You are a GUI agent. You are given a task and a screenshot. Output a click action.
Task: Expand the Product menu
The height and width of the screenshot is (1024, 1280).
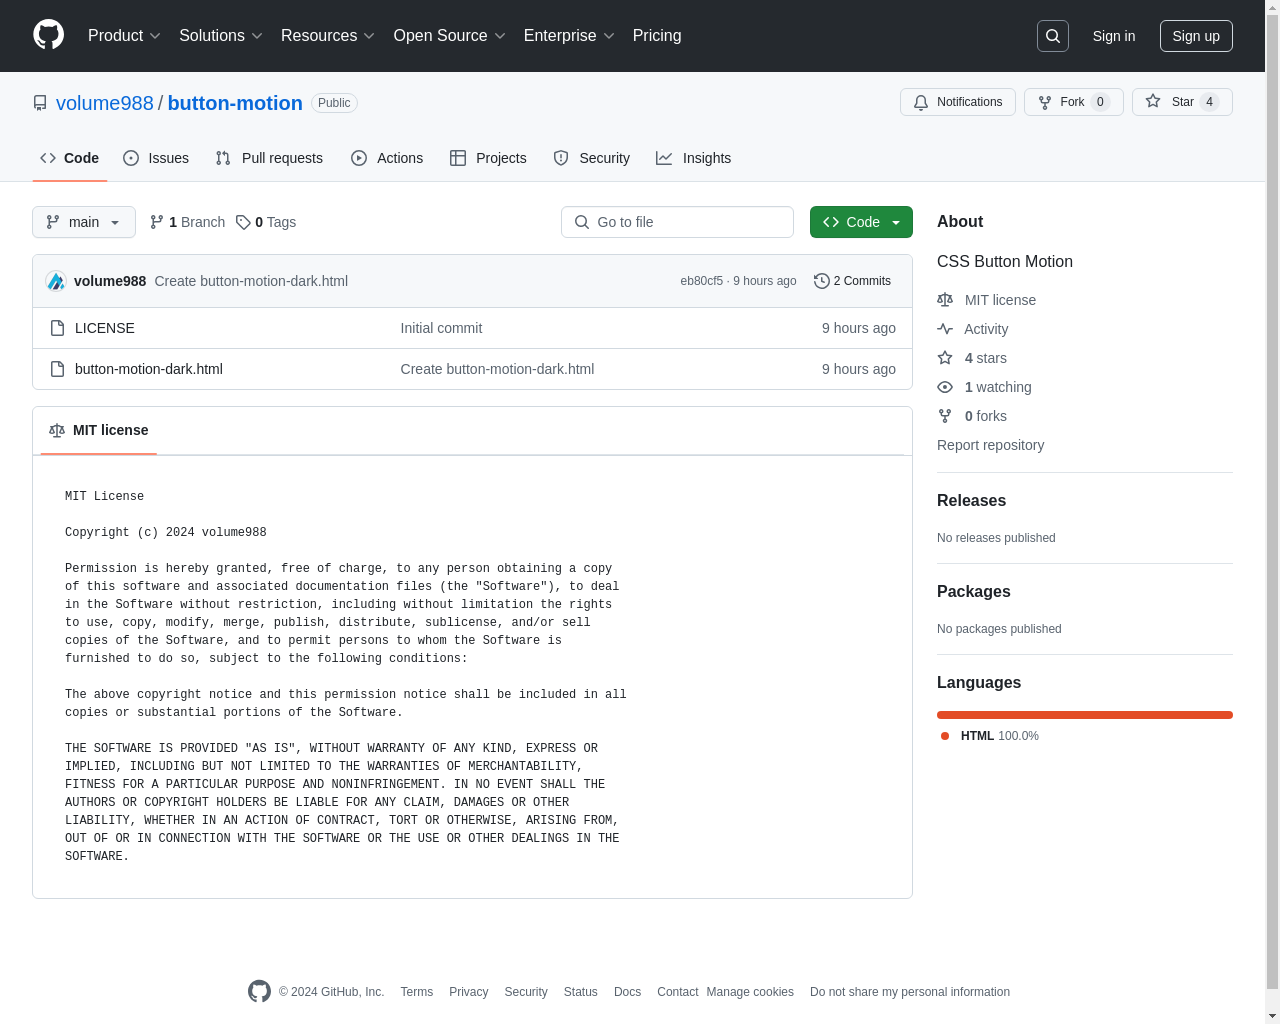(x=124, y=36)
